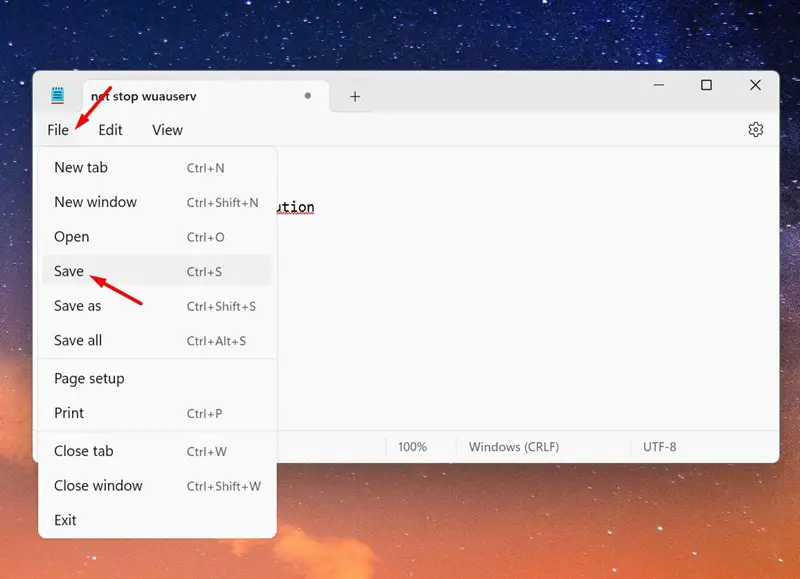Click Save in File menu
Viewport: 800px width, 579px height.
(157, 271)
